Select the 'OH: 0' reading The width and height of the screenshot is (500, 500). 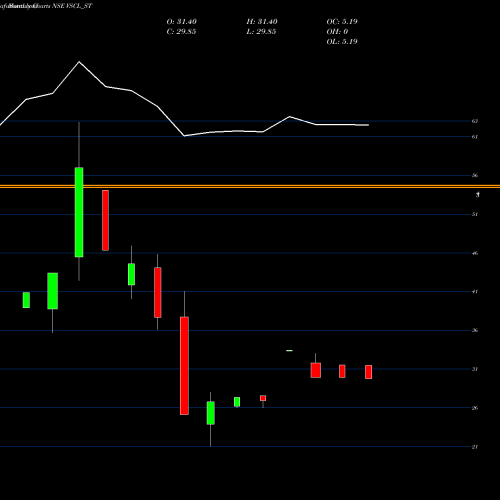pyautogui.click(x=337, y=32)
